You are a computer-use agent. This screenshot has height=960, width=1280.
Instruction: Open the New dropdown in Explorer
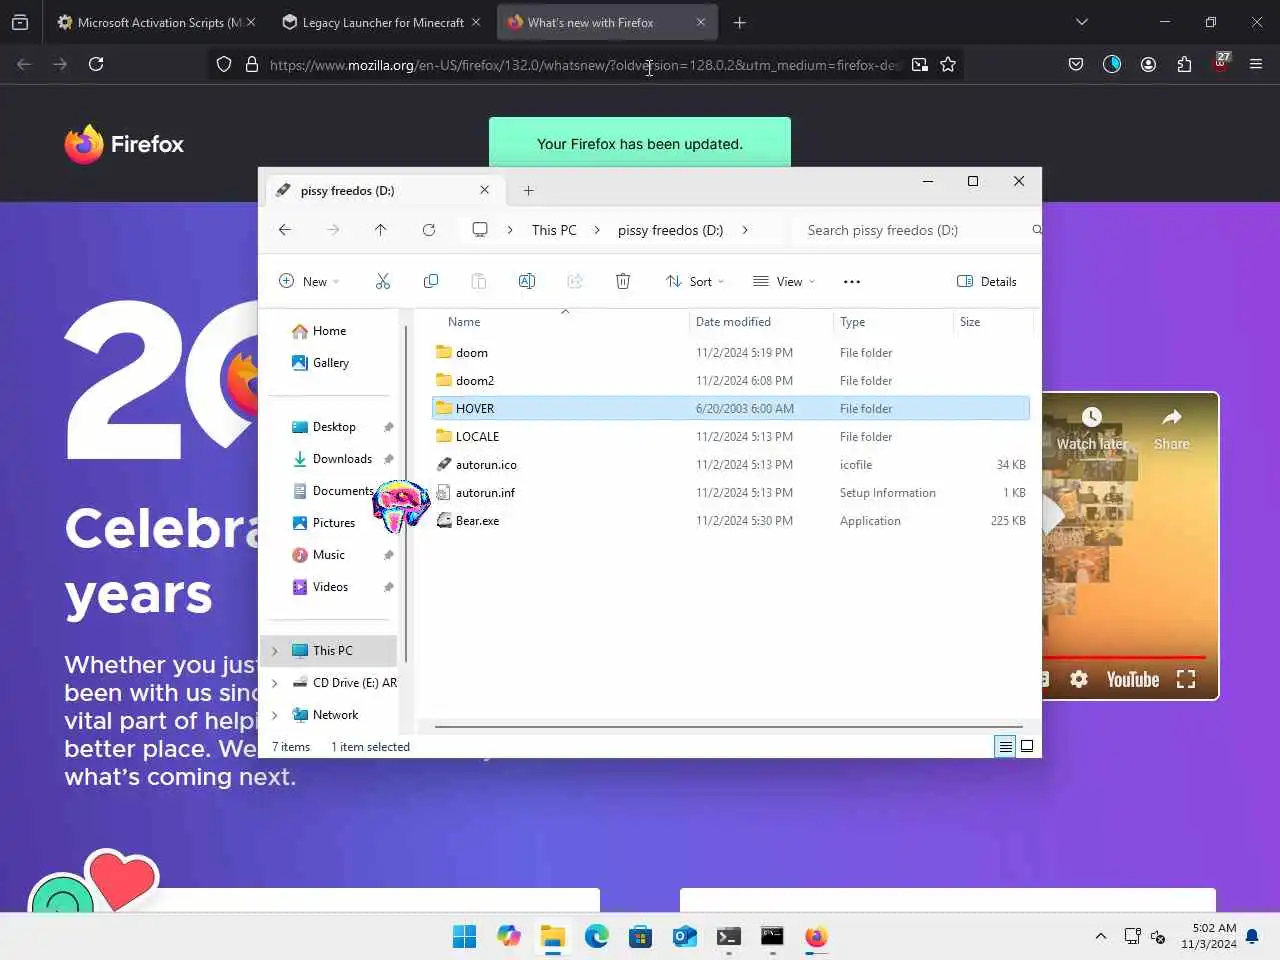coord(309,282)
